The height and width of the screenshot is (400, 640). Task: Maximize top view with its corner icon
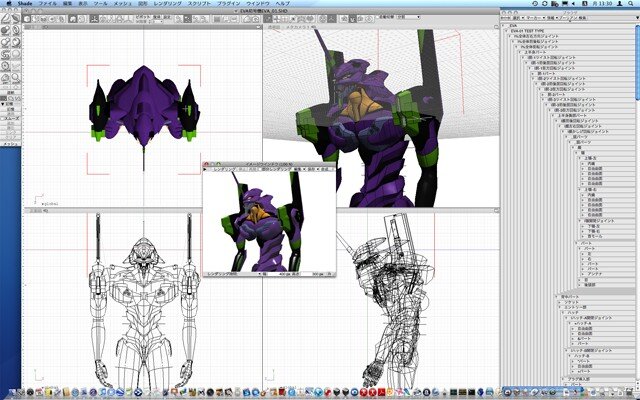[x=259, y=27]
